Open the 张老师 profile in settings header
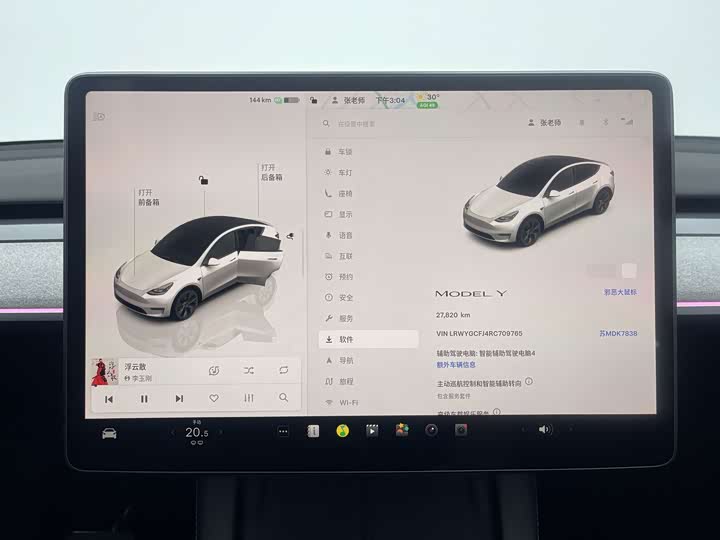Image resolution: width=720 pixels, height=540 pixels. coord(545,123)
